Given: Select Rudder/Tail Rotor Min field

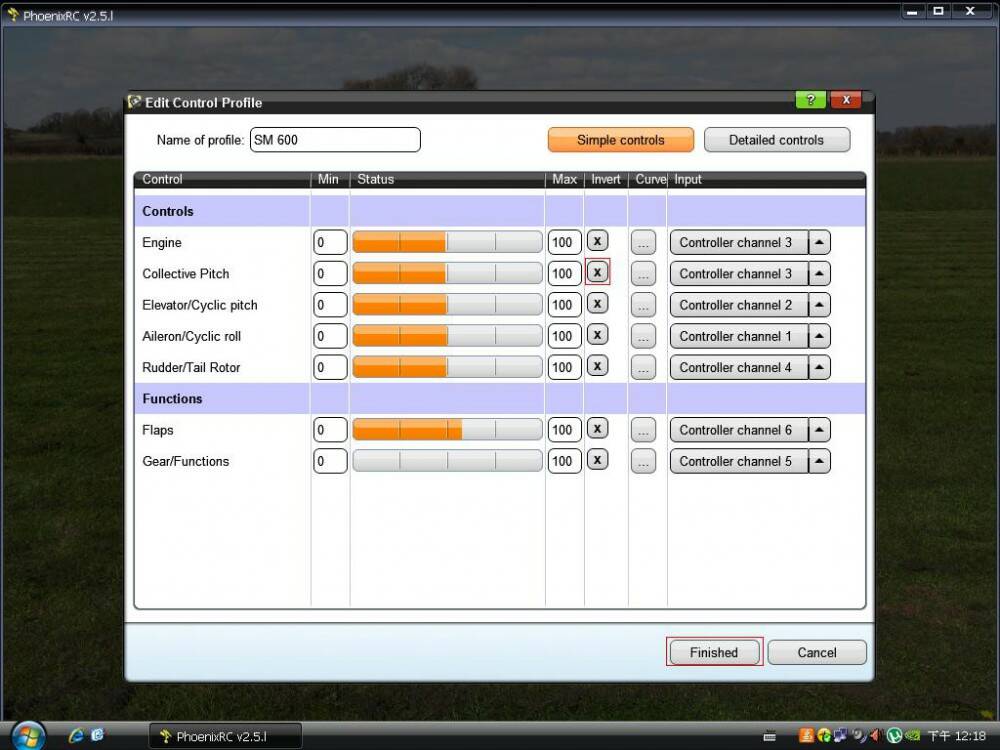Looking at the screenshot, I should tap(330, 367).
